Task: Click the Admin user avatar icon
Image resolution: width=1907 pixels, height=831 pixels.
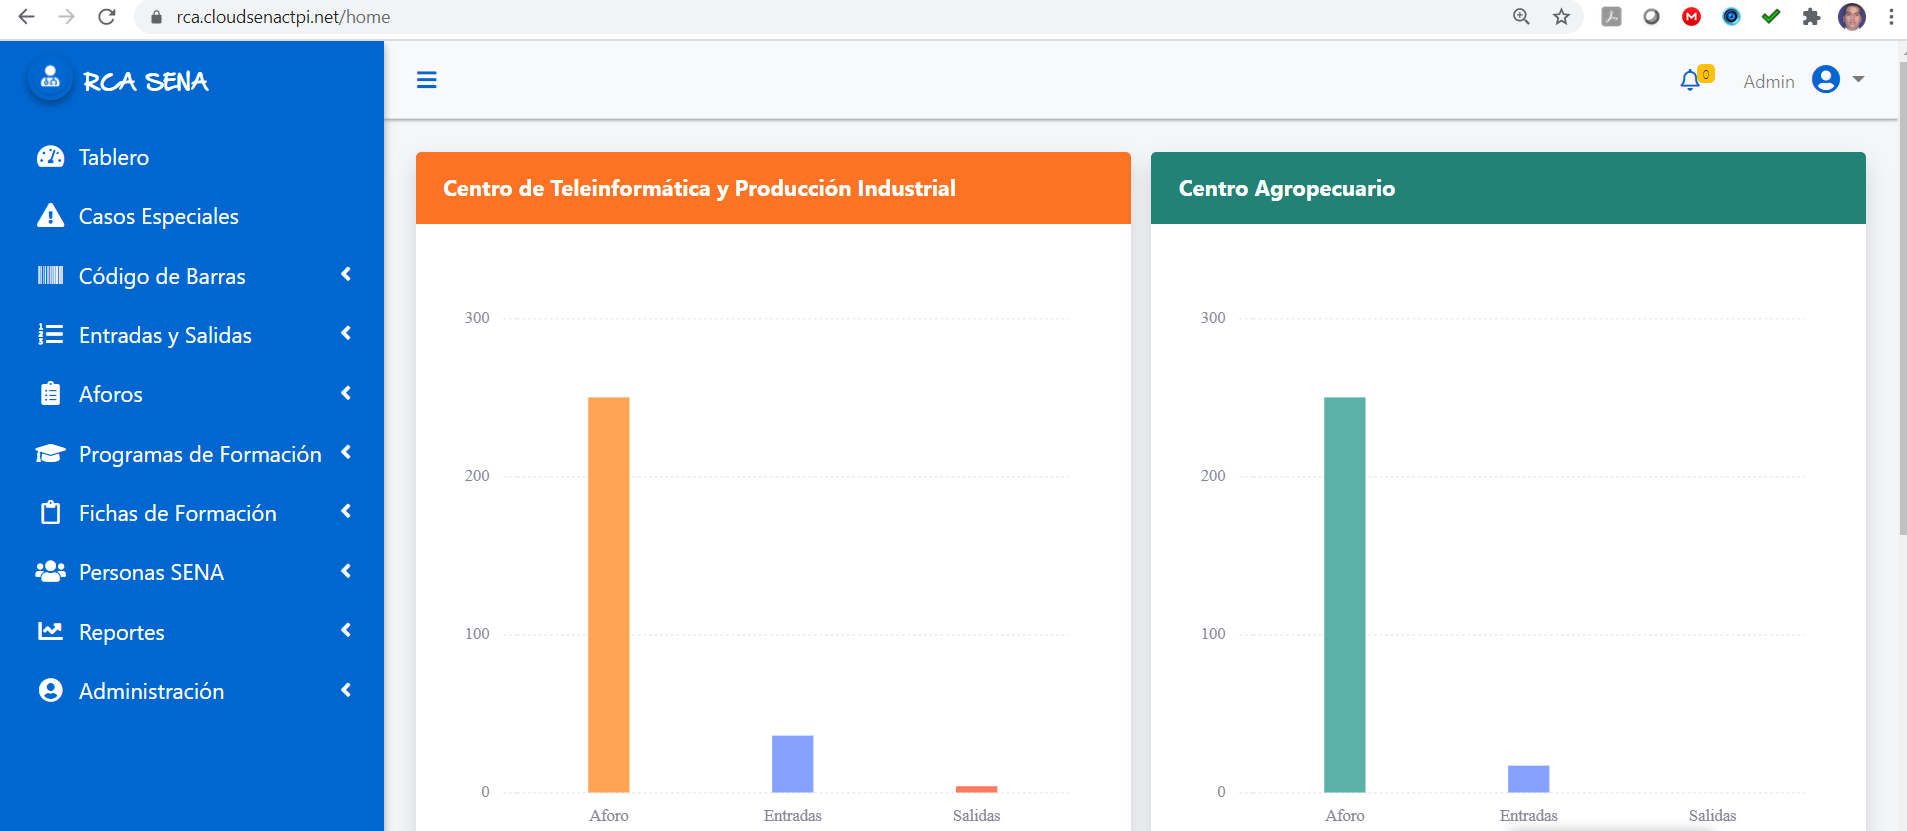Action: click(x=1825, y=80)
